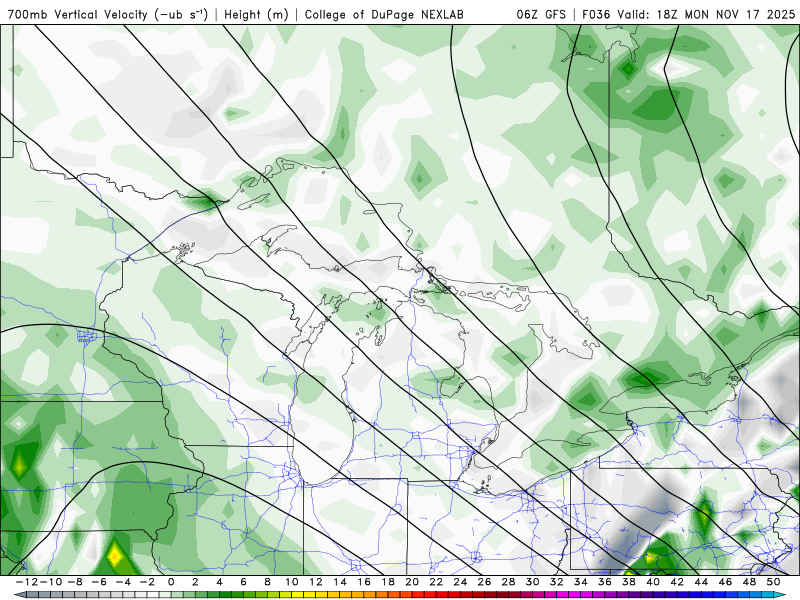The height and width of the screenshot is (600, 800).
Task: Click the '-6' color scale label
Action: coord(98,582)
